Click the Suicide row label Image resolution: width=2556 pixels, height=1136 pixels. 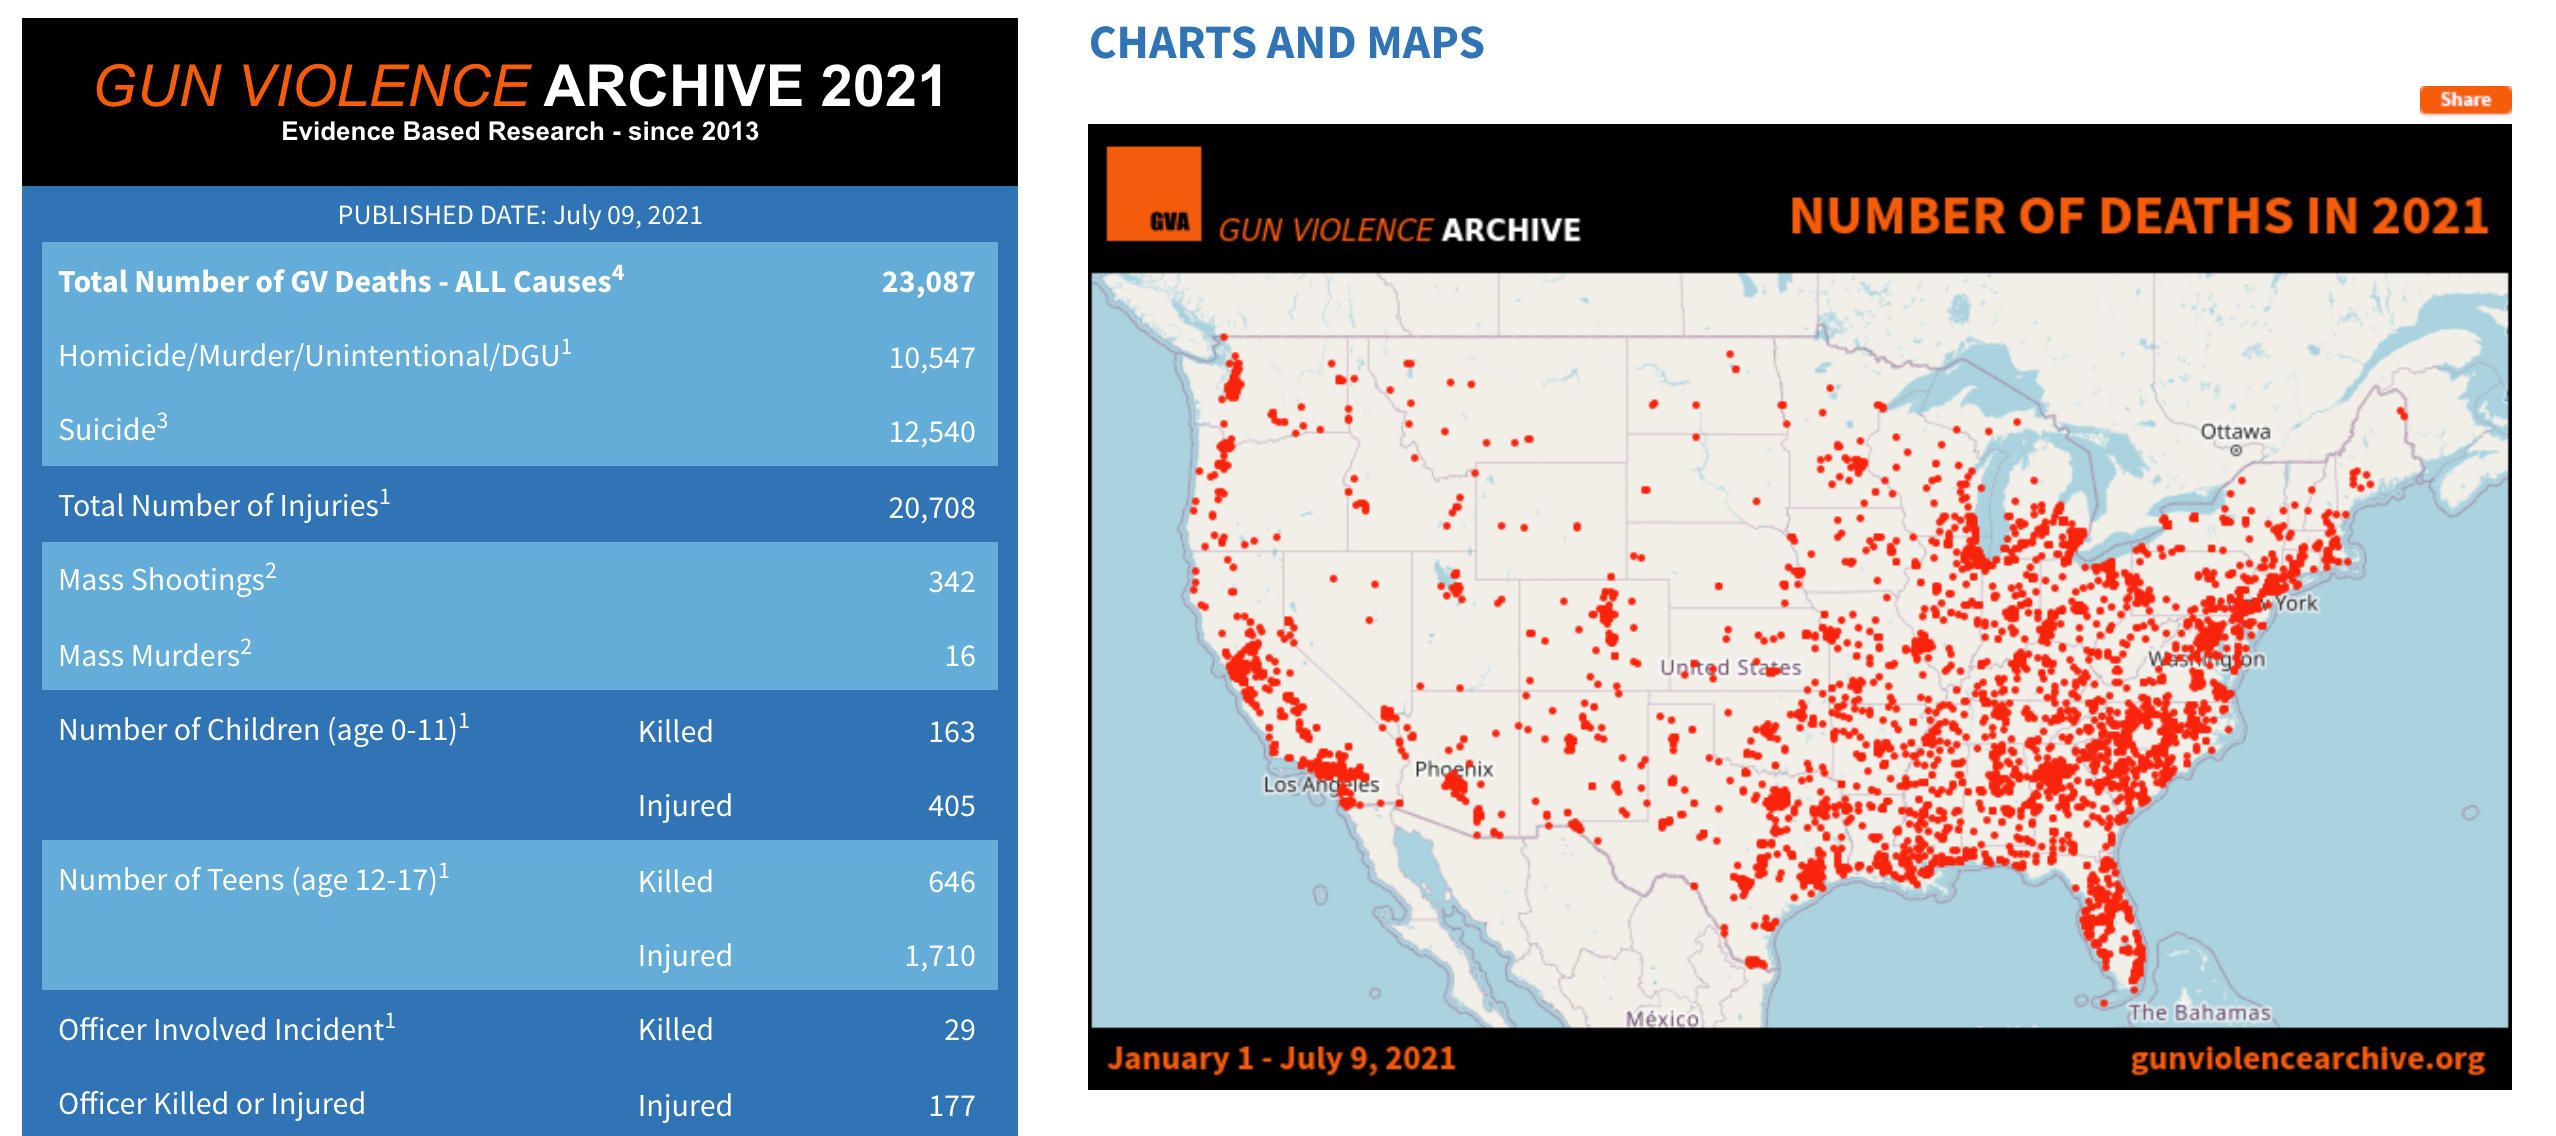[x=113, y=429]
